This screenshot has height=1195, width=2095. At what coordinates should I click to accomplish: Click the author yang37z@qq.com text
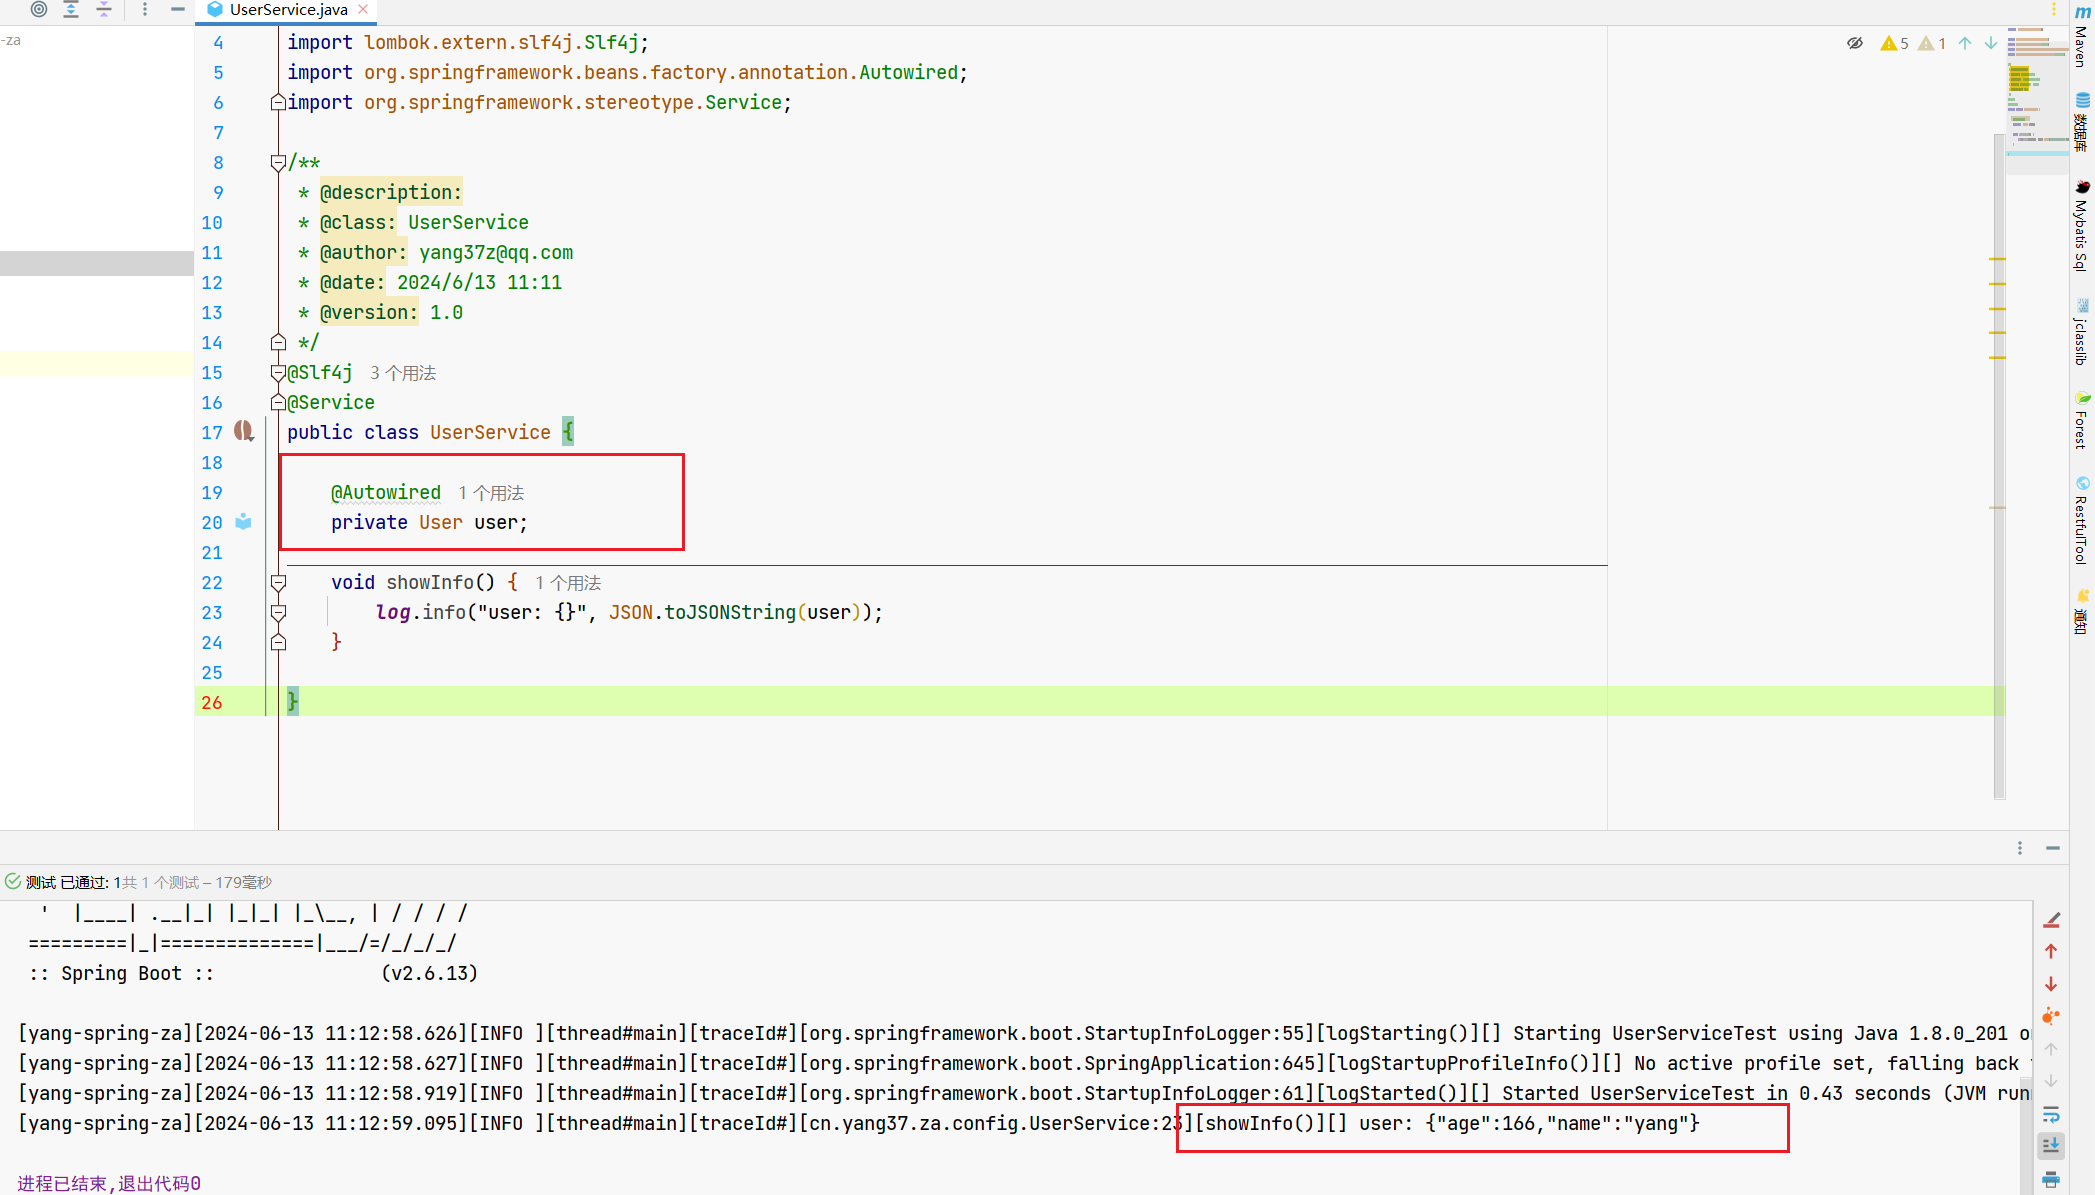pyautogui.click(x=496, y=252)
